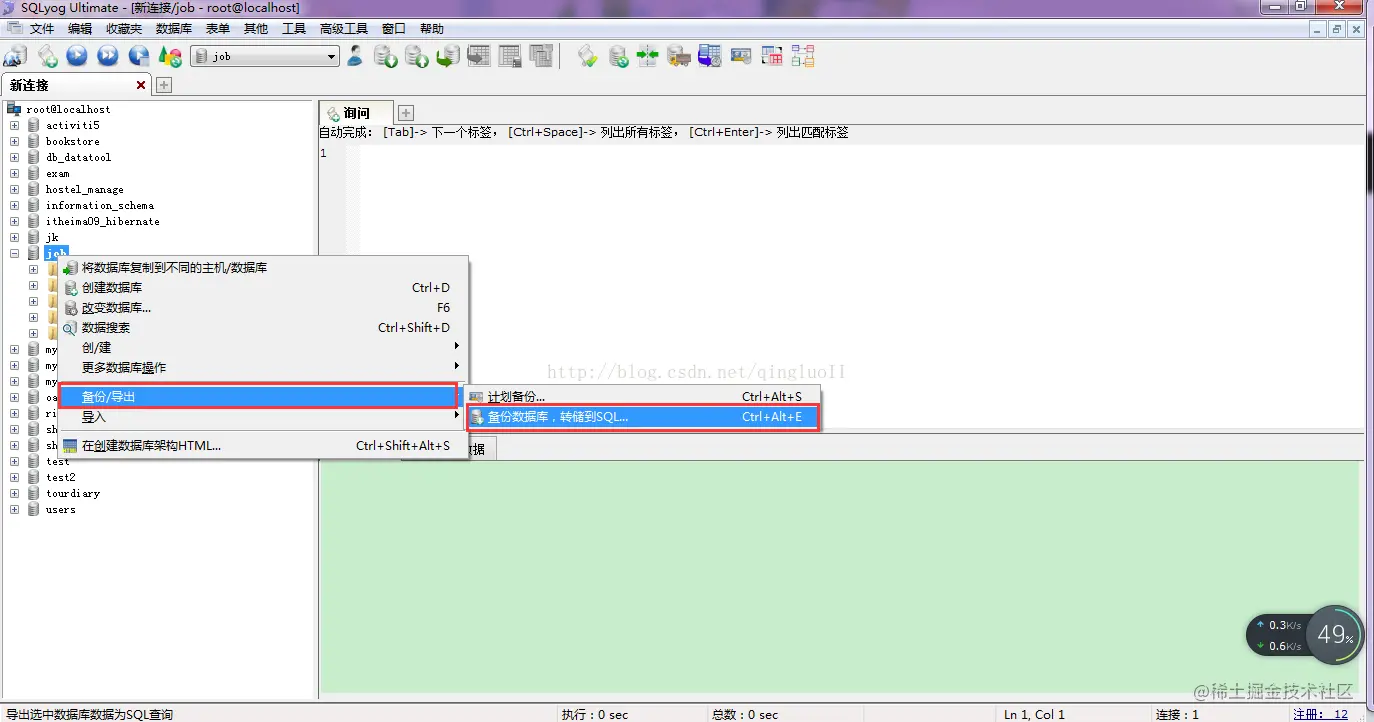The image size is (1374, 722).
Task: Select 数据搜索 in the context menu
Action: [263, 328]
